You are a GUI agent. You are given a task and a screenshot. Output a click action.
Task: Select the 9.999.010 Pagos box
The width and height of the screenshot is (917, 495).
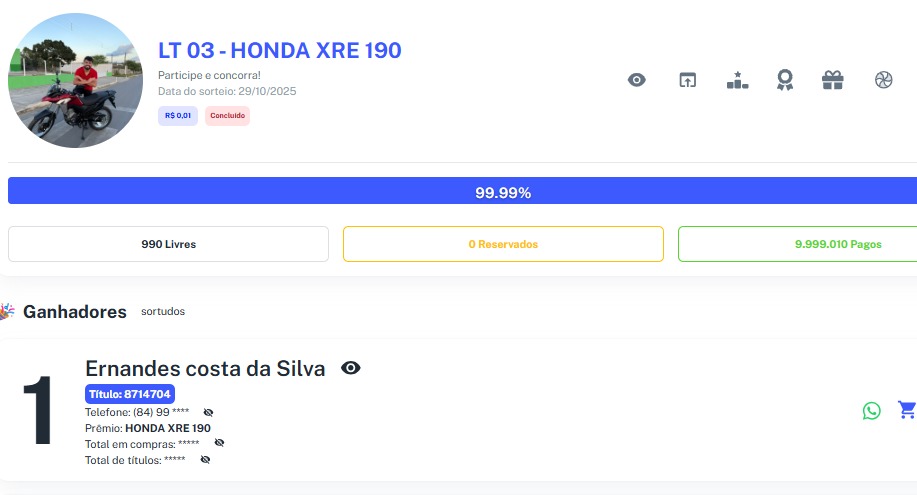(x=797, y=244)
